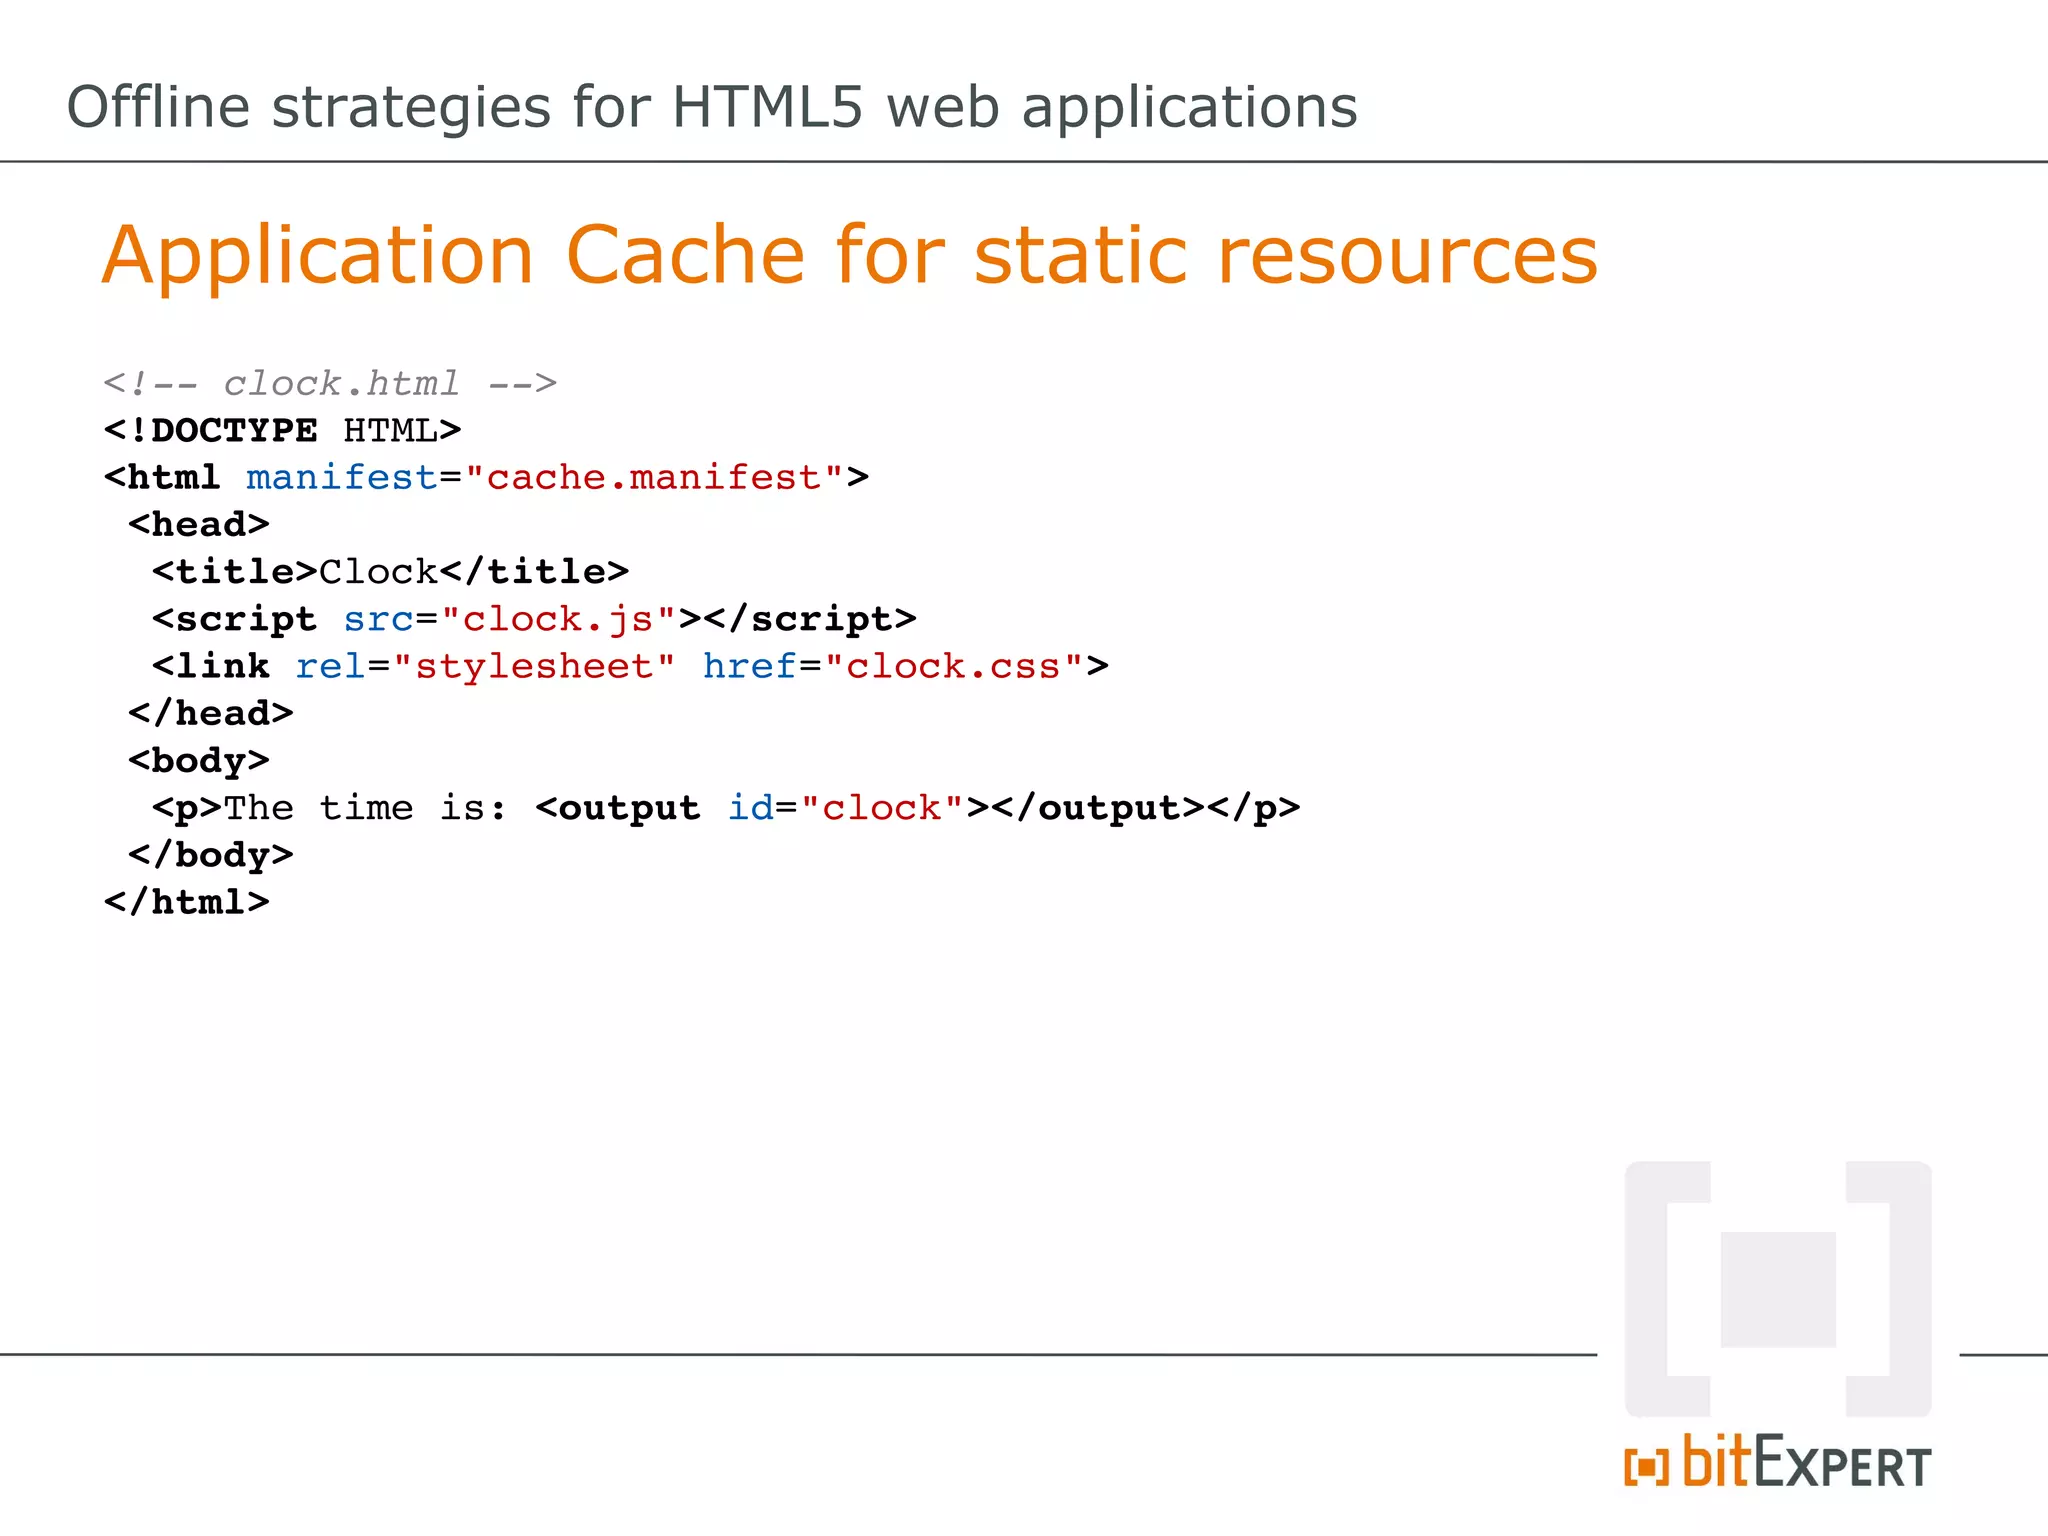Screen dimensions: 2048x1536
Task: Click the 'clock.js' script source value
Action: [x=558, y=619]
